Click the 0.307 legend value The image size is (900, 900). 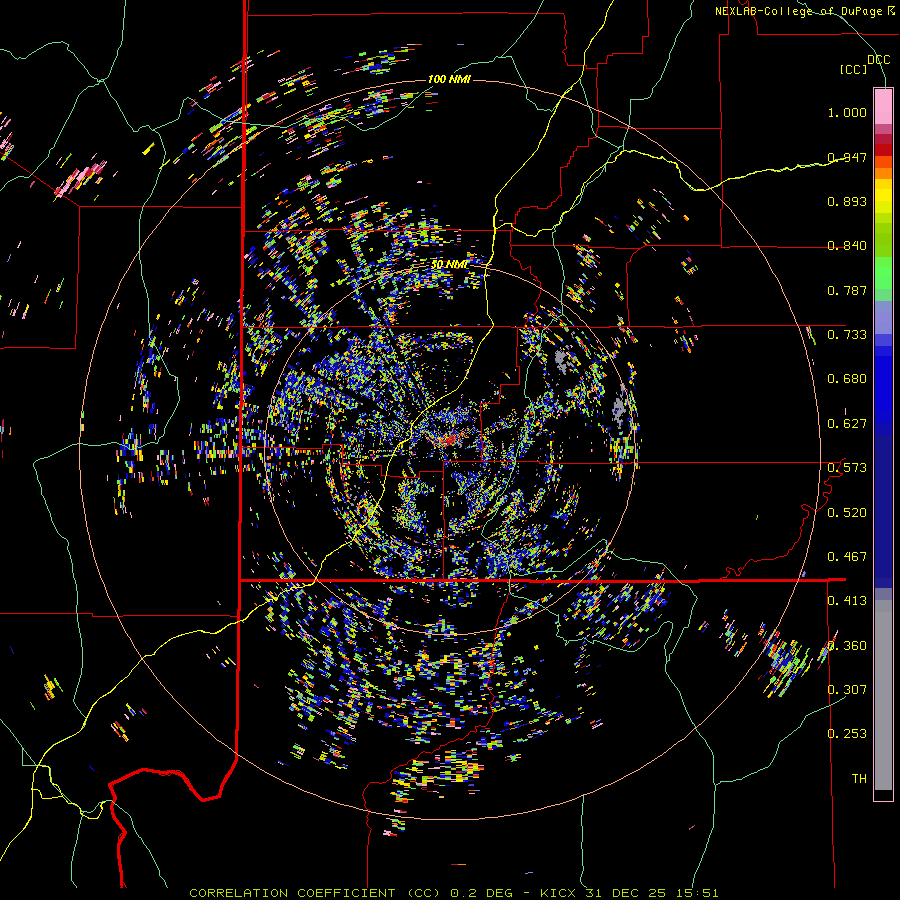(847, 689)
